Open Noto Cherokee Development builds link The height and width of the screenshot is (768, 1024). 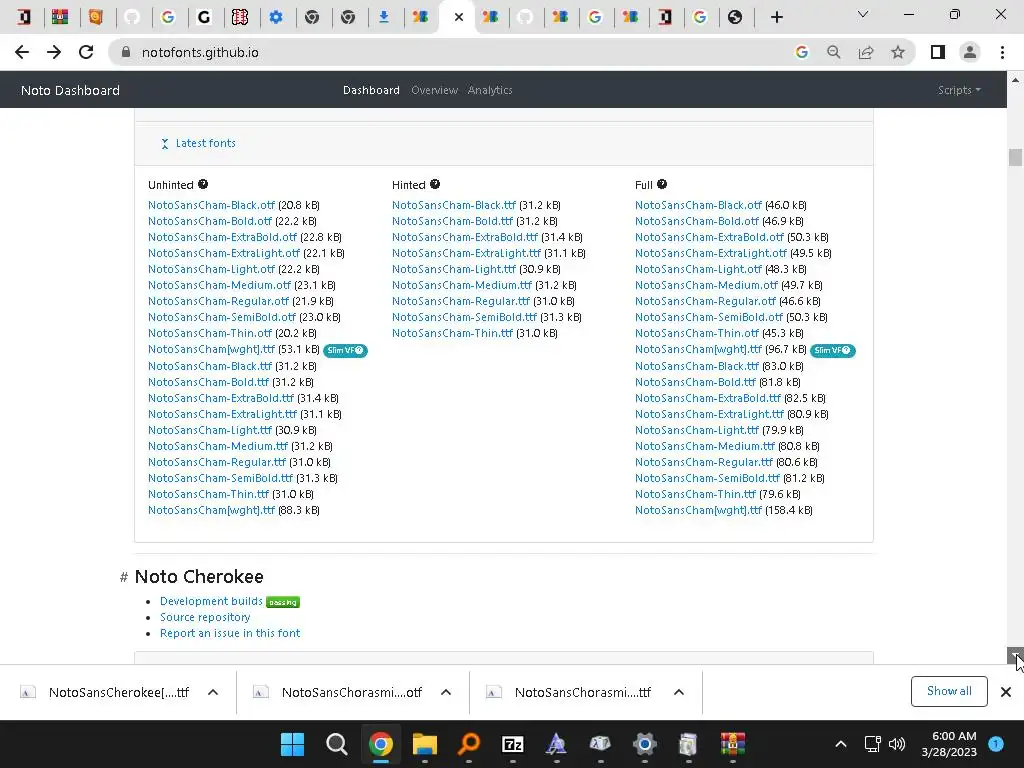point(211,601)
